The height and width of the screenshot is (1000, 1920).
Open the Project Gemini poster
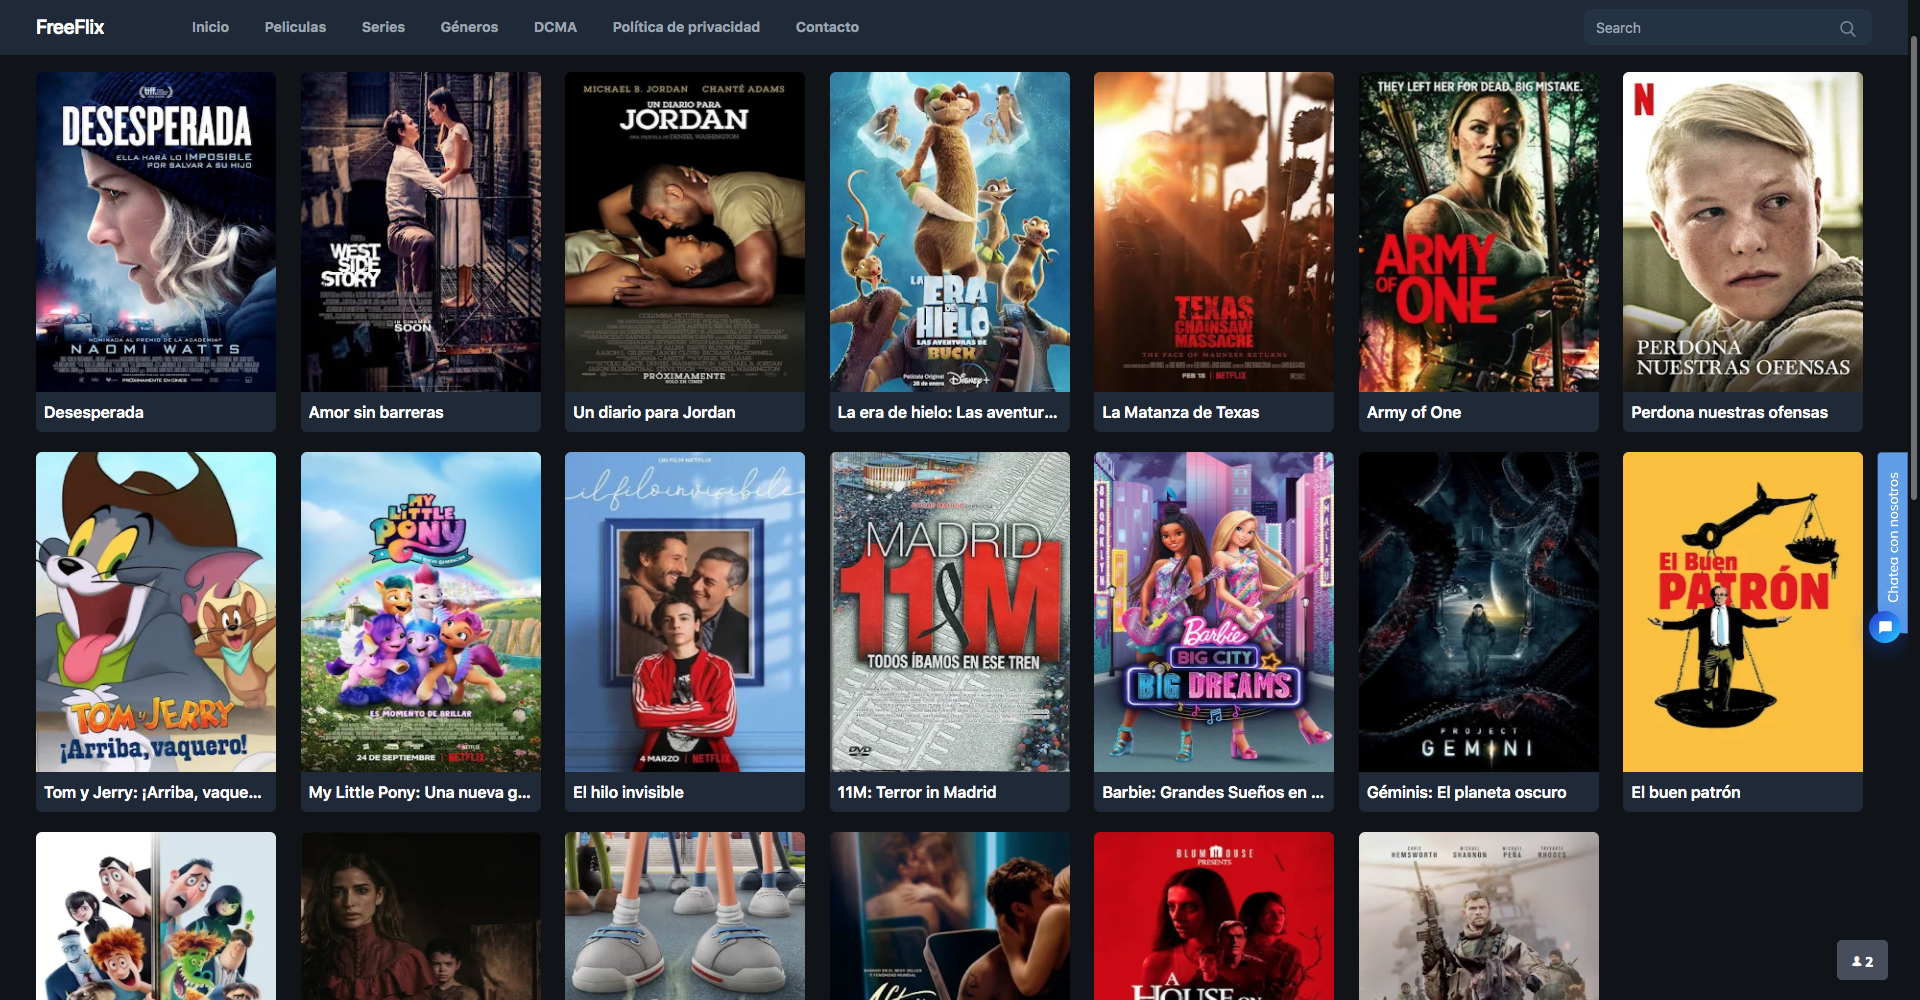pos(1479,612)
